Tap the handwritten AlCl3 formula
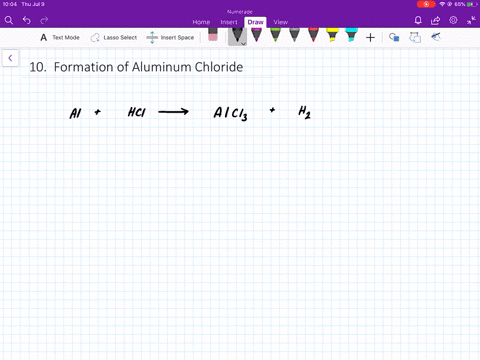The image size is (480, 360). (230, 114)
